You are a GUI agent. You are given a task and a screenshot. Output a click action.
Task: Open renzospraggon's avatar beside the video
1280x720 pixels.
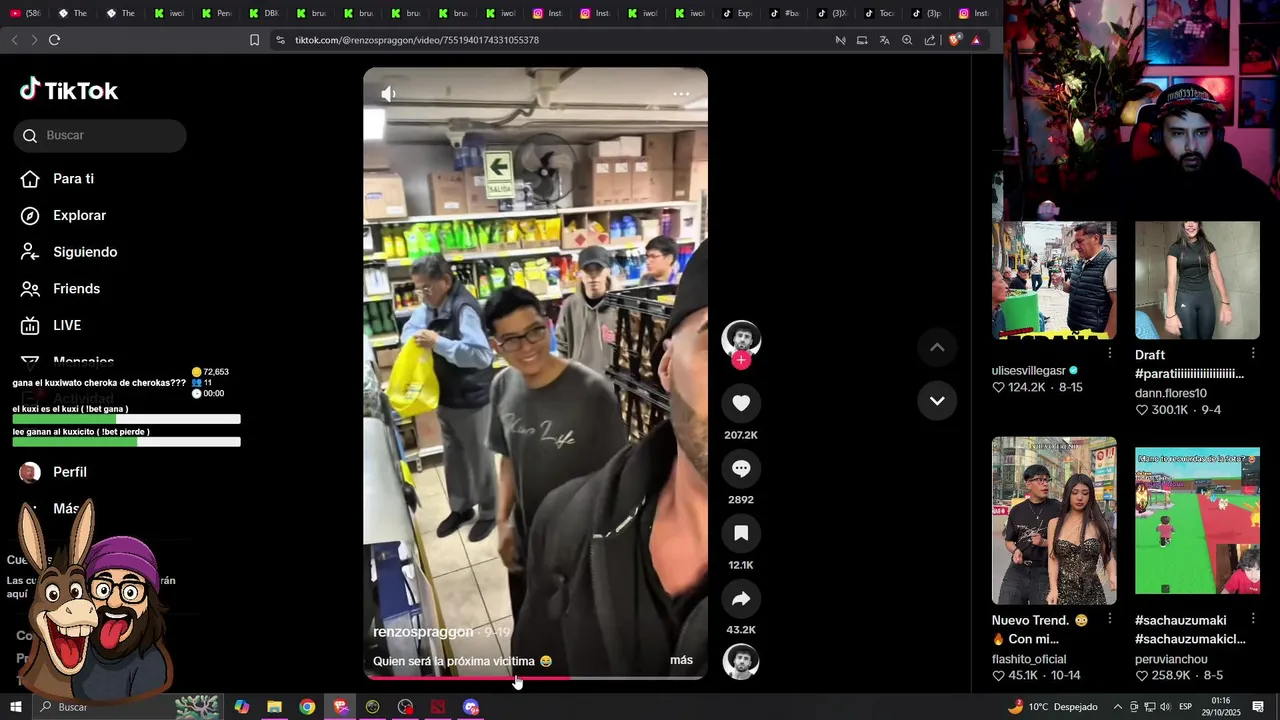tap(741, 338)
